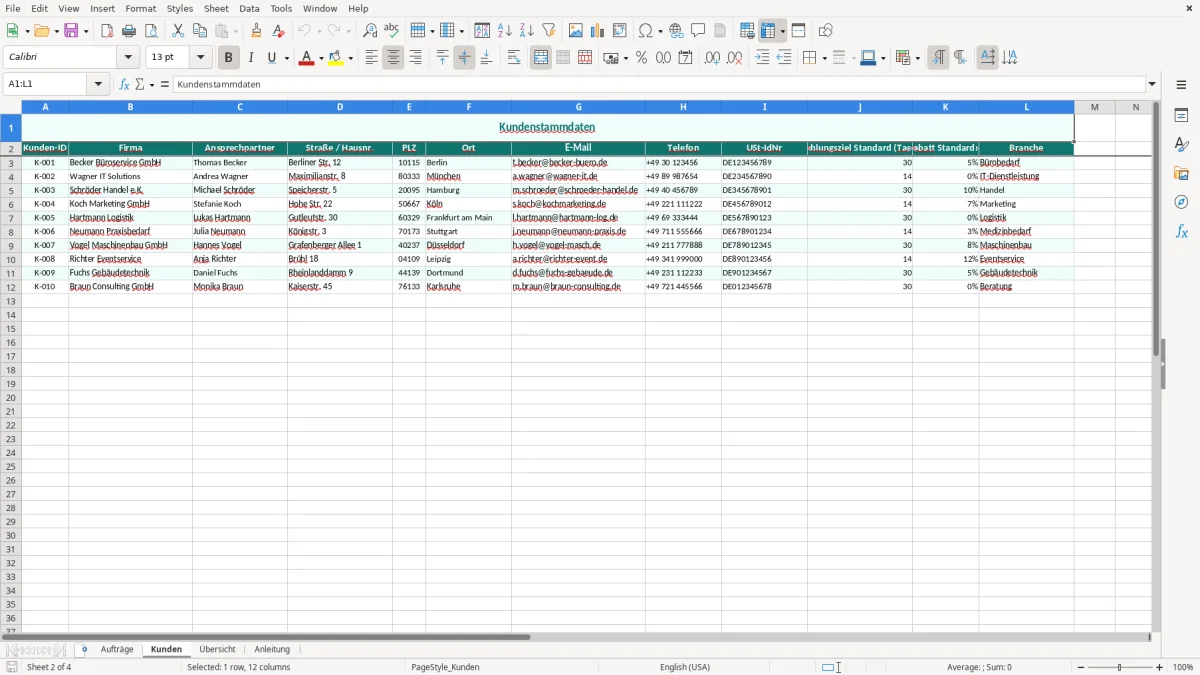Open sidebar Navigator compass icon
The image size is (1200, 675).
tap(1181, 202)
